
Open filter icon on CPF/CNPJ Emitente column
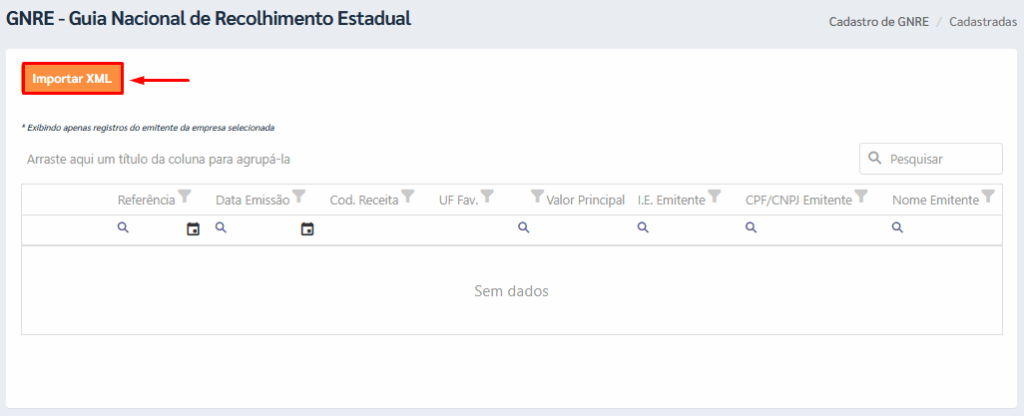tap(861, 195)
